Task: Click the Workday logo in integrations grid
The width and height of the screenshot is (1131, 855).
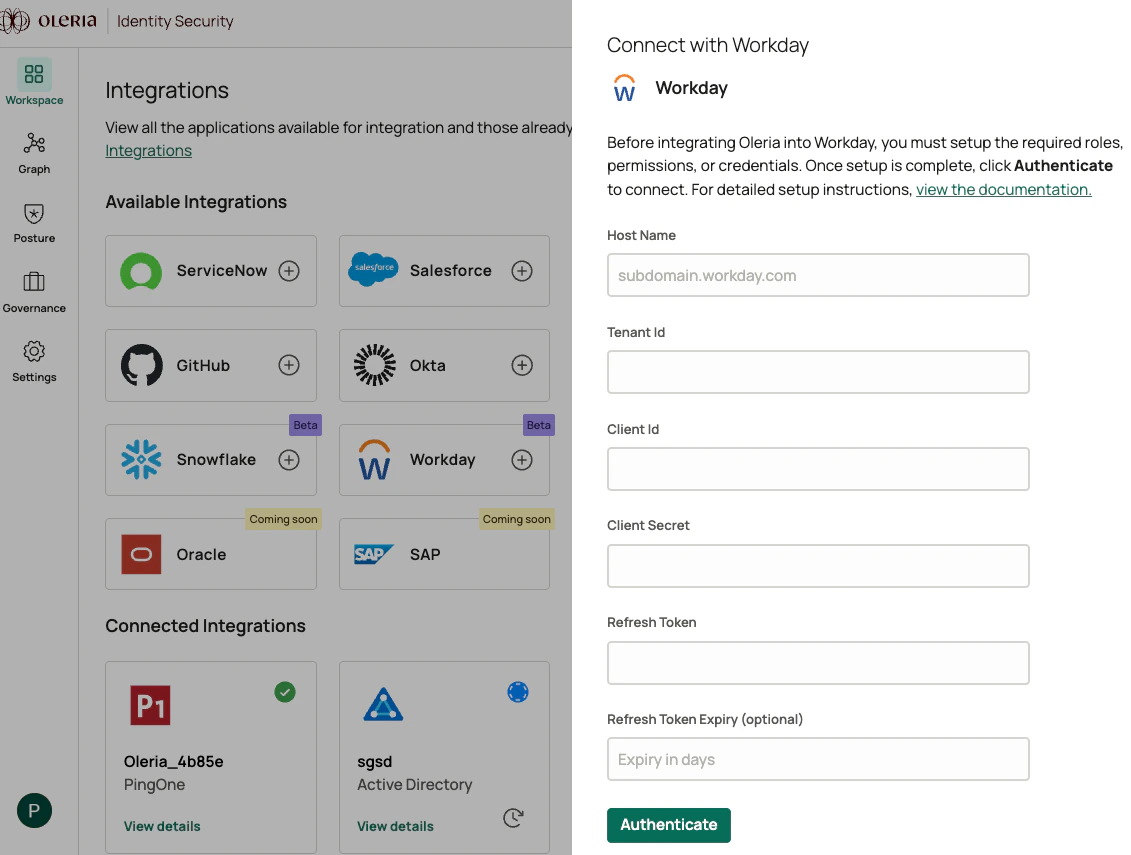Action: 374,460
